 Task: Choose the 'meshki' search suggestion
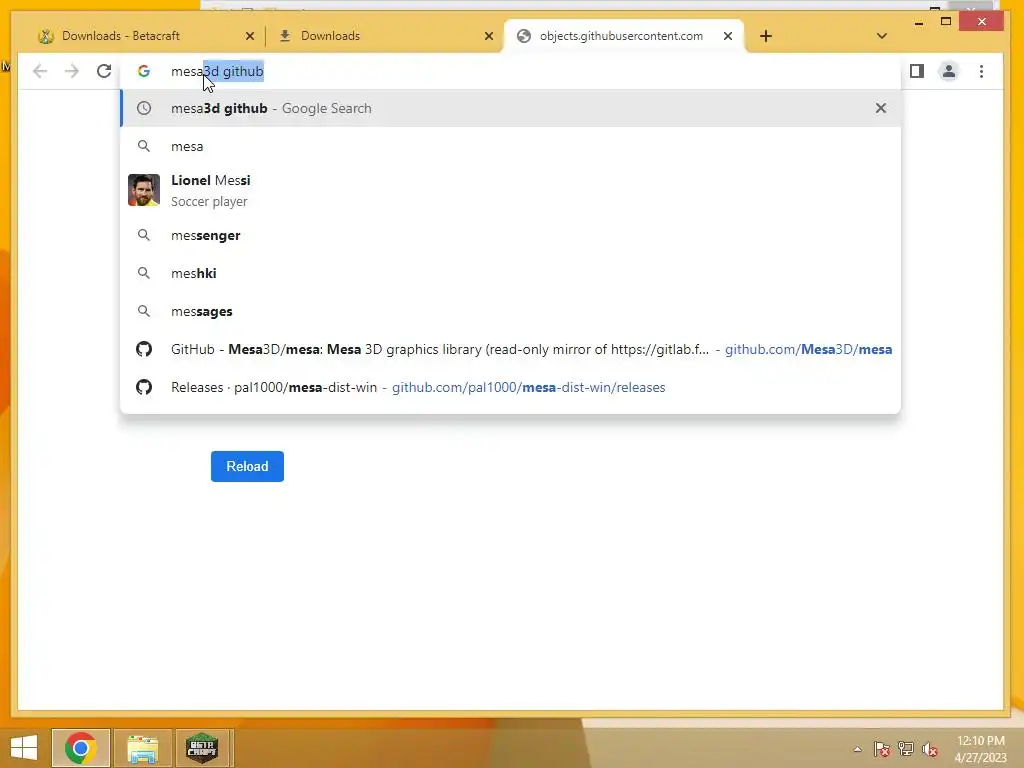511,273
